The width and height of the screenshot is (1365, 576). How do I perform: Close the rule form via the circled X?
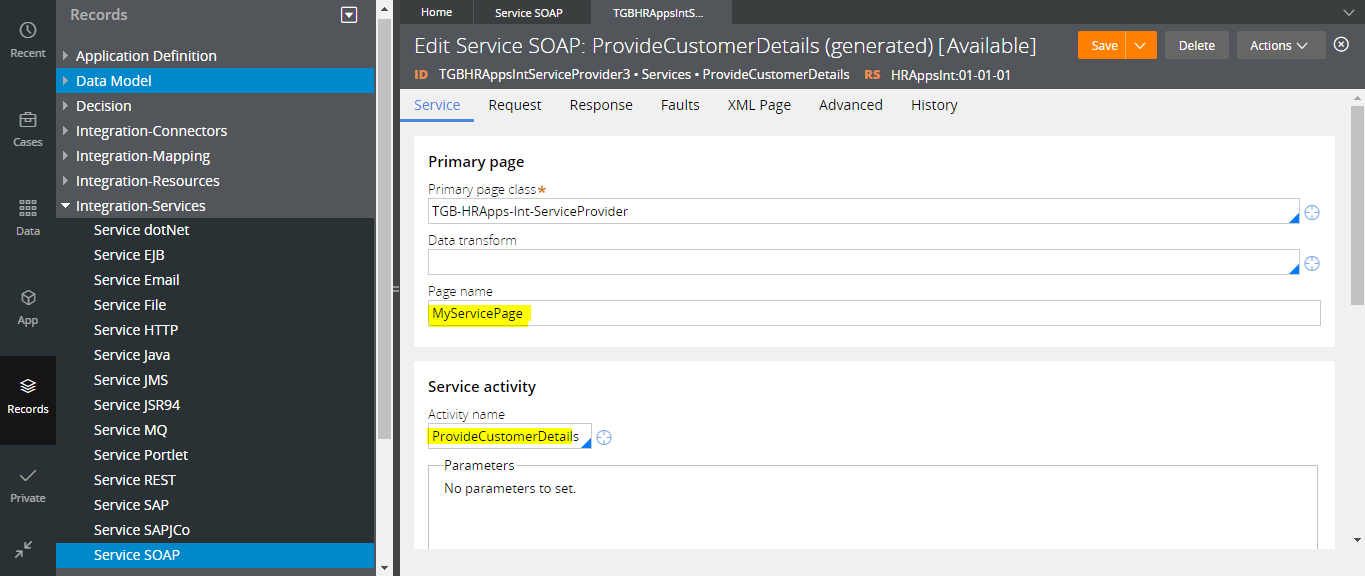[x=1341, y=45]
